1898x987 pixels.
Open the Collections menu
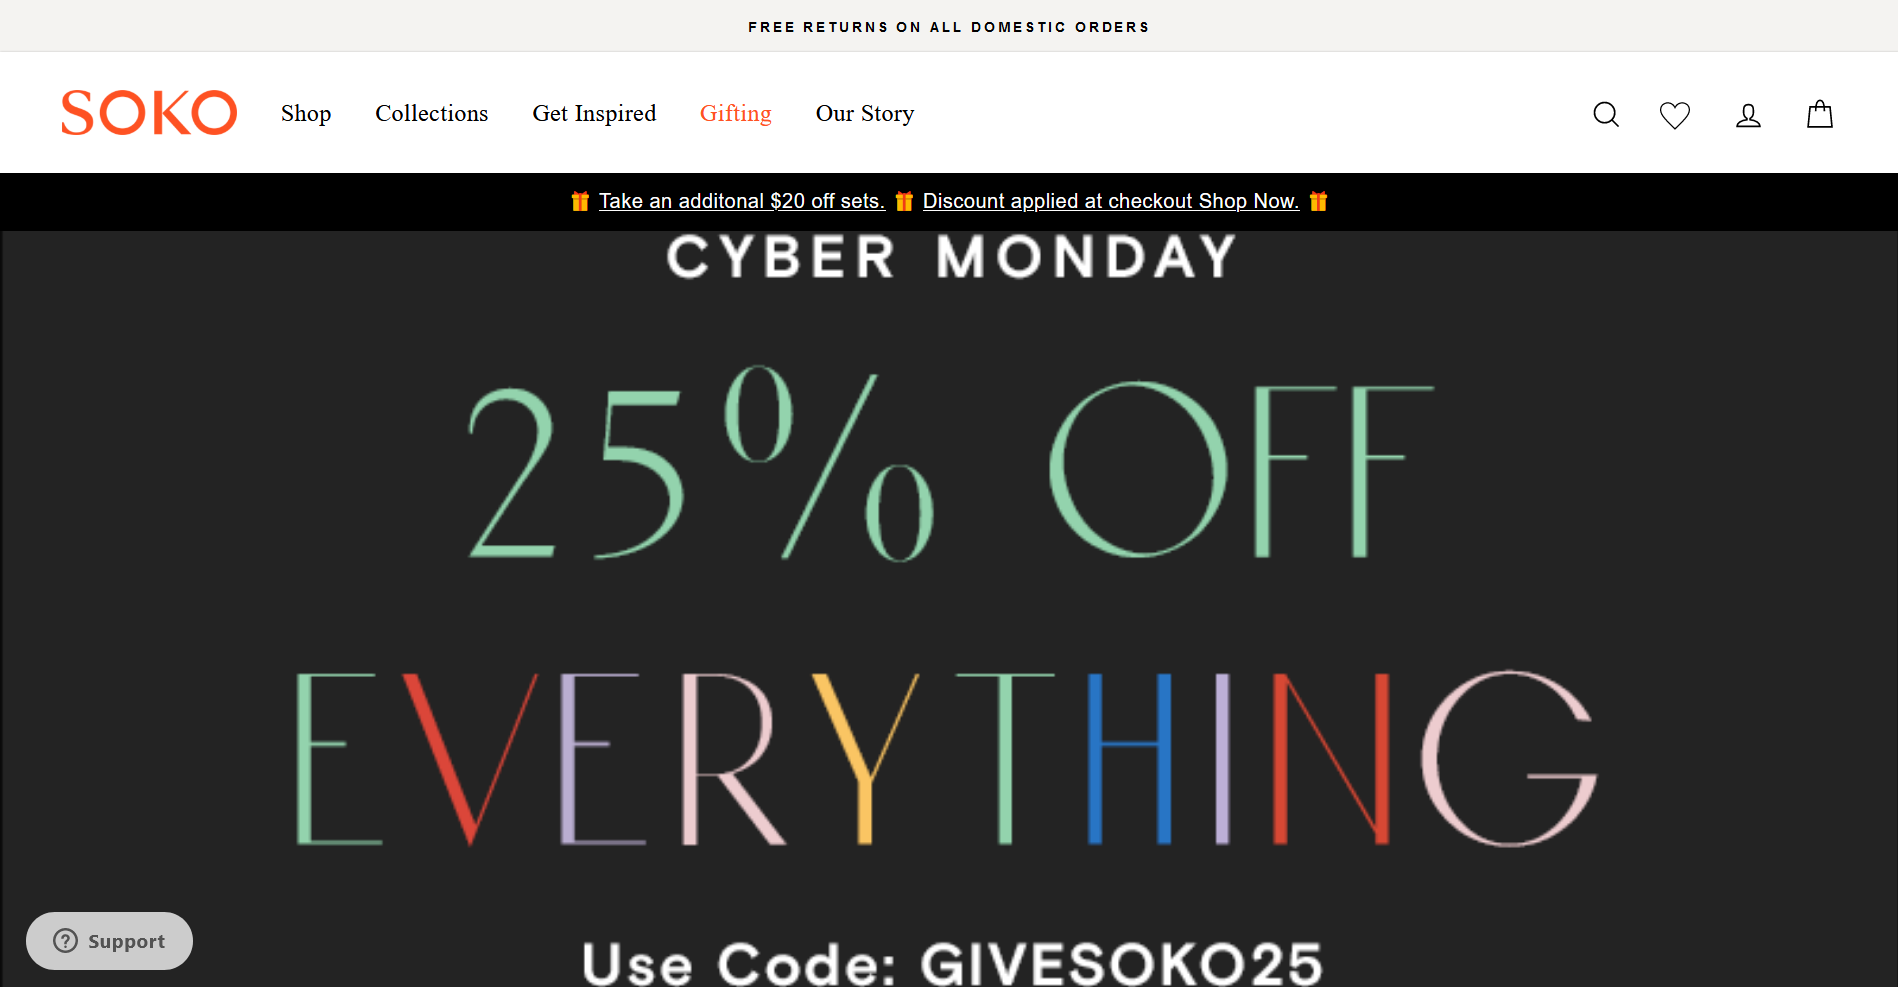coord(432,114)
